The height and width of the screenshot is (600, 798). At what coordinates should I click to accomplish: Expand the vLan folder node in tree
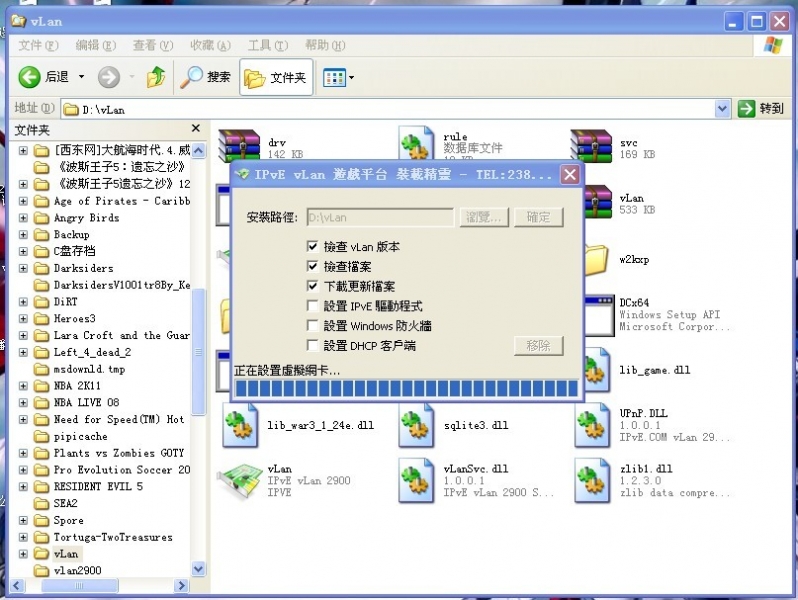click(23, 554)
